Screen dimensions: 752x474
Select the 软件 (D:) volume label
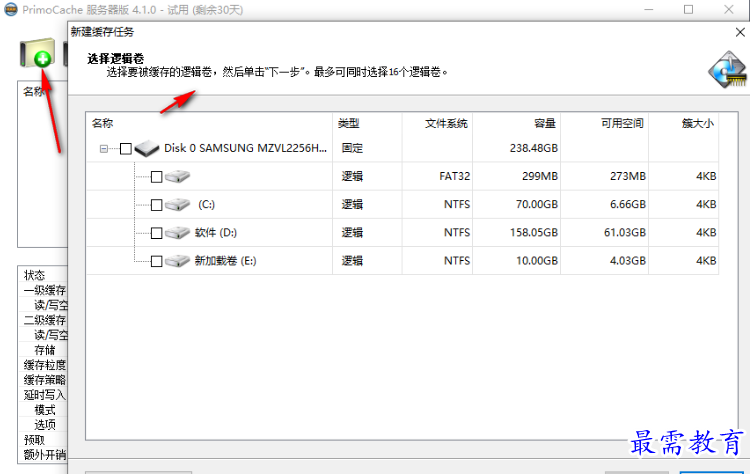tap(215, 233)
